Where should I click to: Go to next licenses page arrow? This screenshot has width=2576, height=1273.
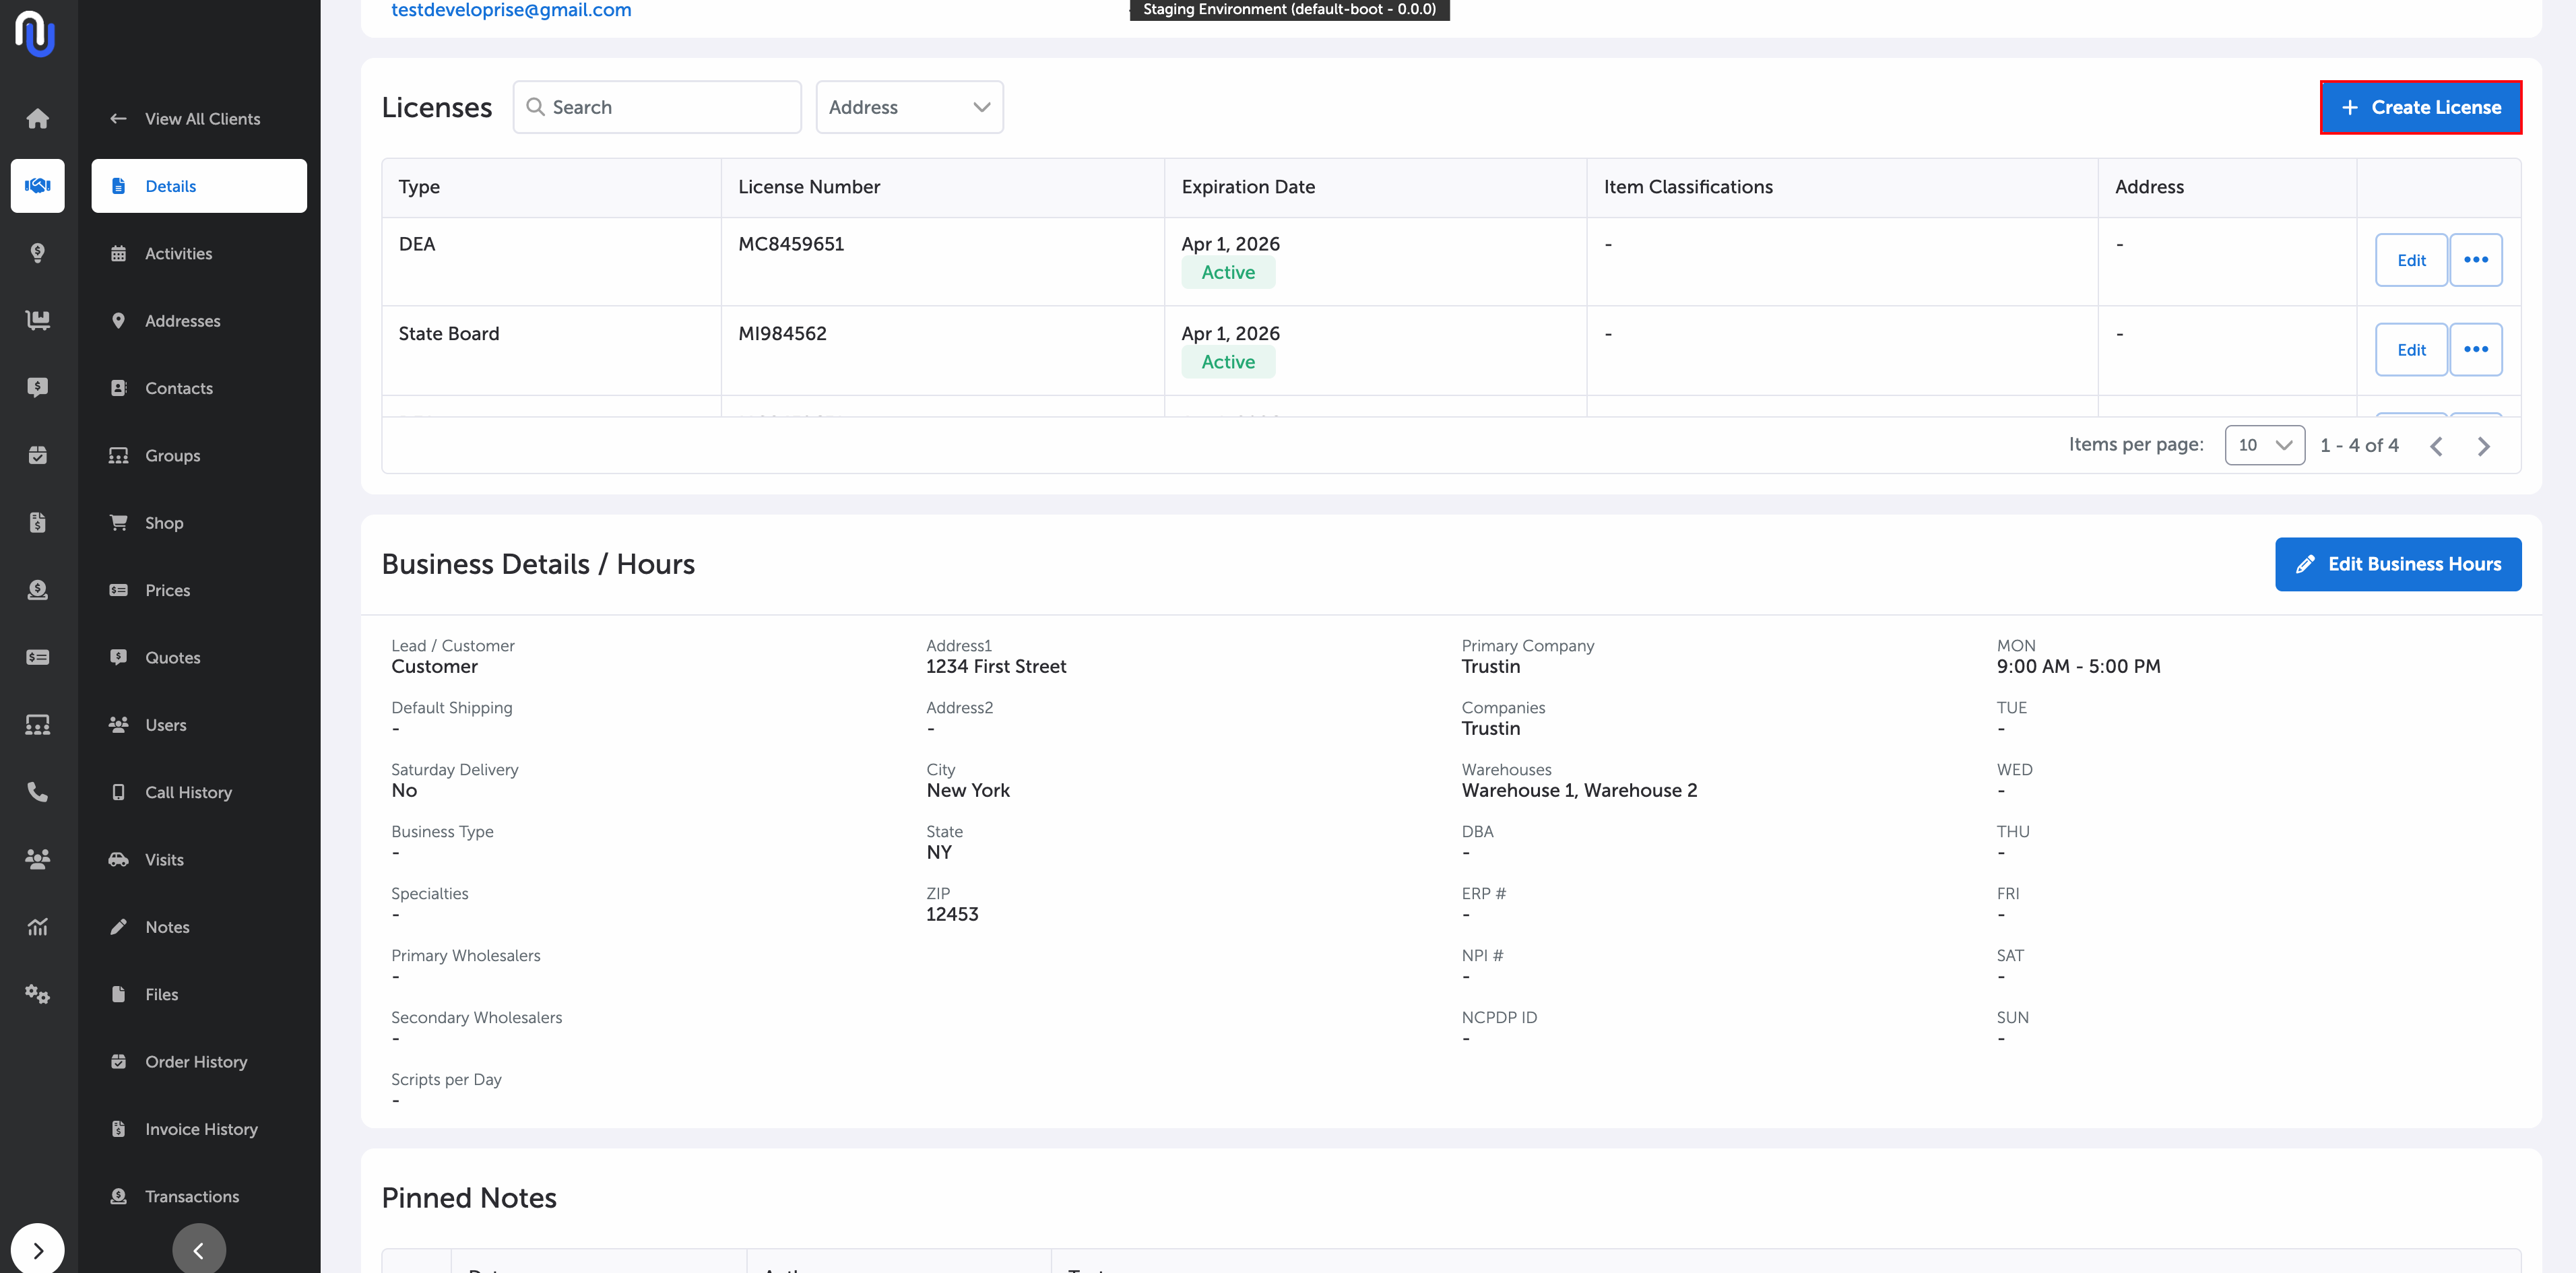[x=2483, y=446]
